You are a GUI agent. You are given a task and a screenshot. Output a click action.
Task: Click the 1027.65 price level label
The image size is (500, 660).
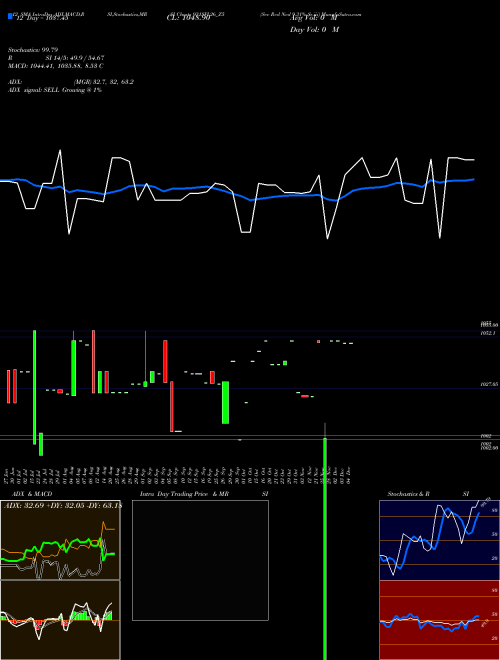pyautogui.click(x=490, y=384)
